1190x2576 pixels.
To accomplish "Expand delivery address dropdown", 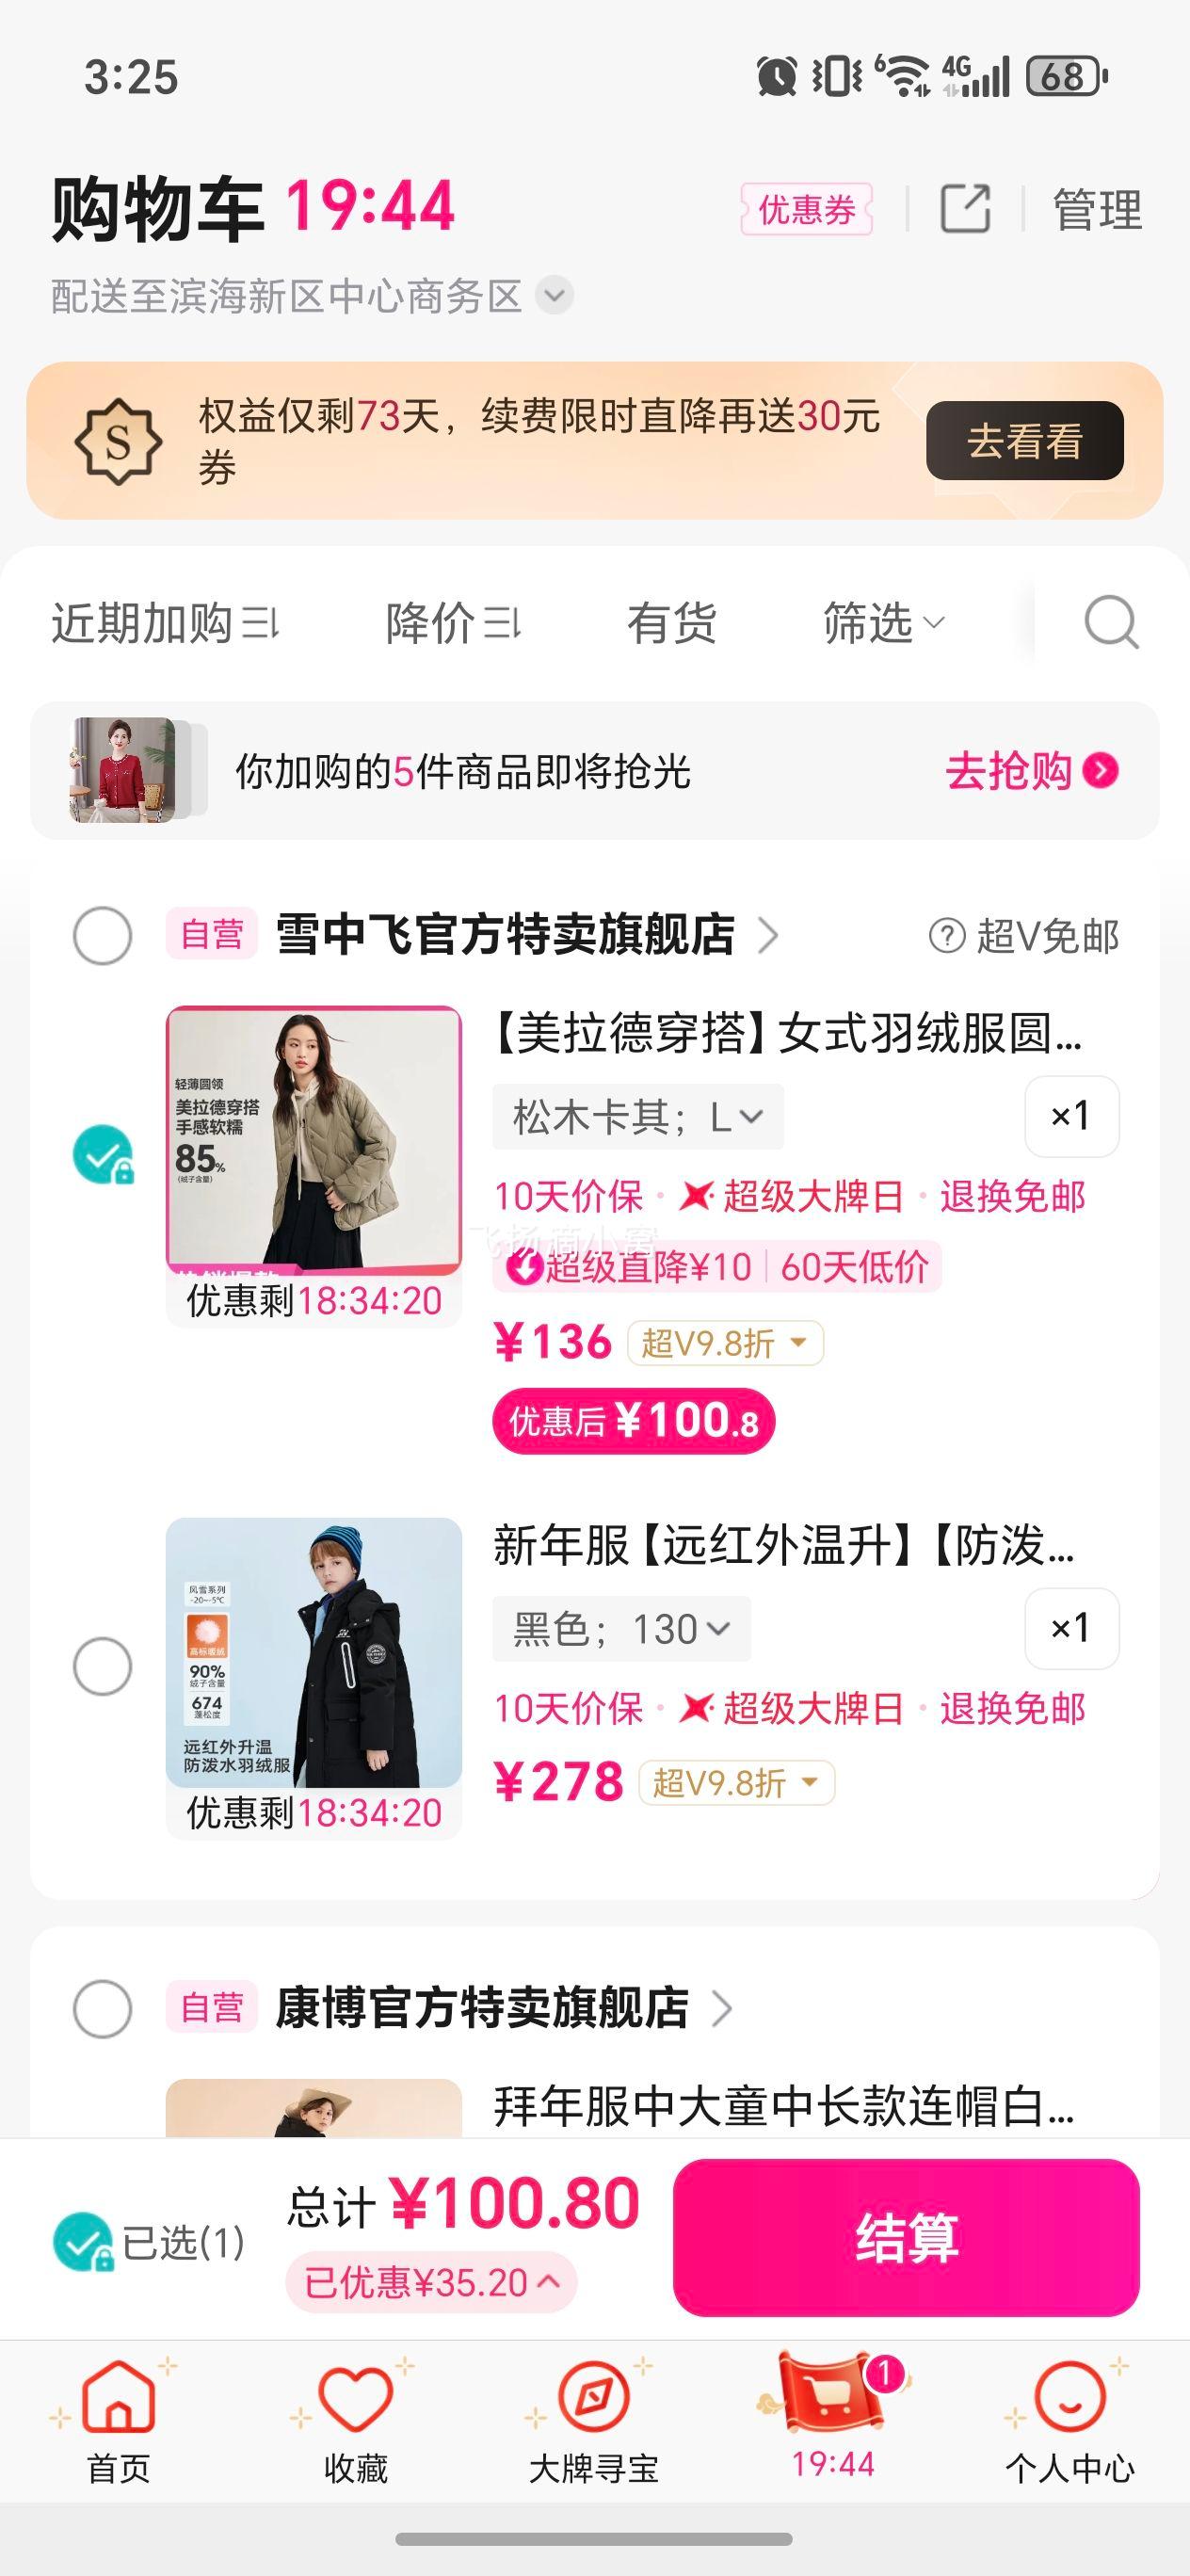I will pyautogui.click(x=554, y=295).
